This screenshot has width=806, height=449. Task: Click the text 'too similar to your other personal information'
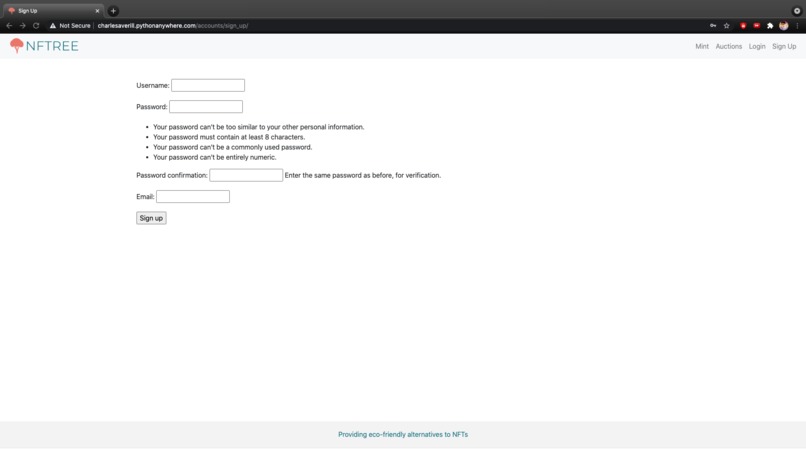(295, 127)
